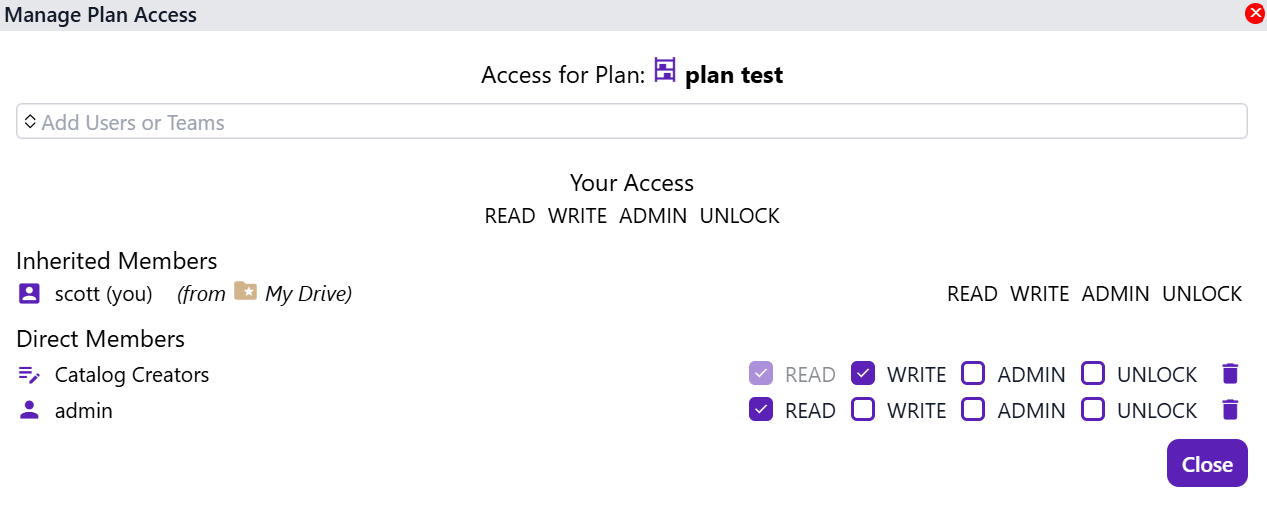The width and height of the screenshot is (1267, 505).
Task: Open the My Drive inherited source link
Action: click(307, 294)
